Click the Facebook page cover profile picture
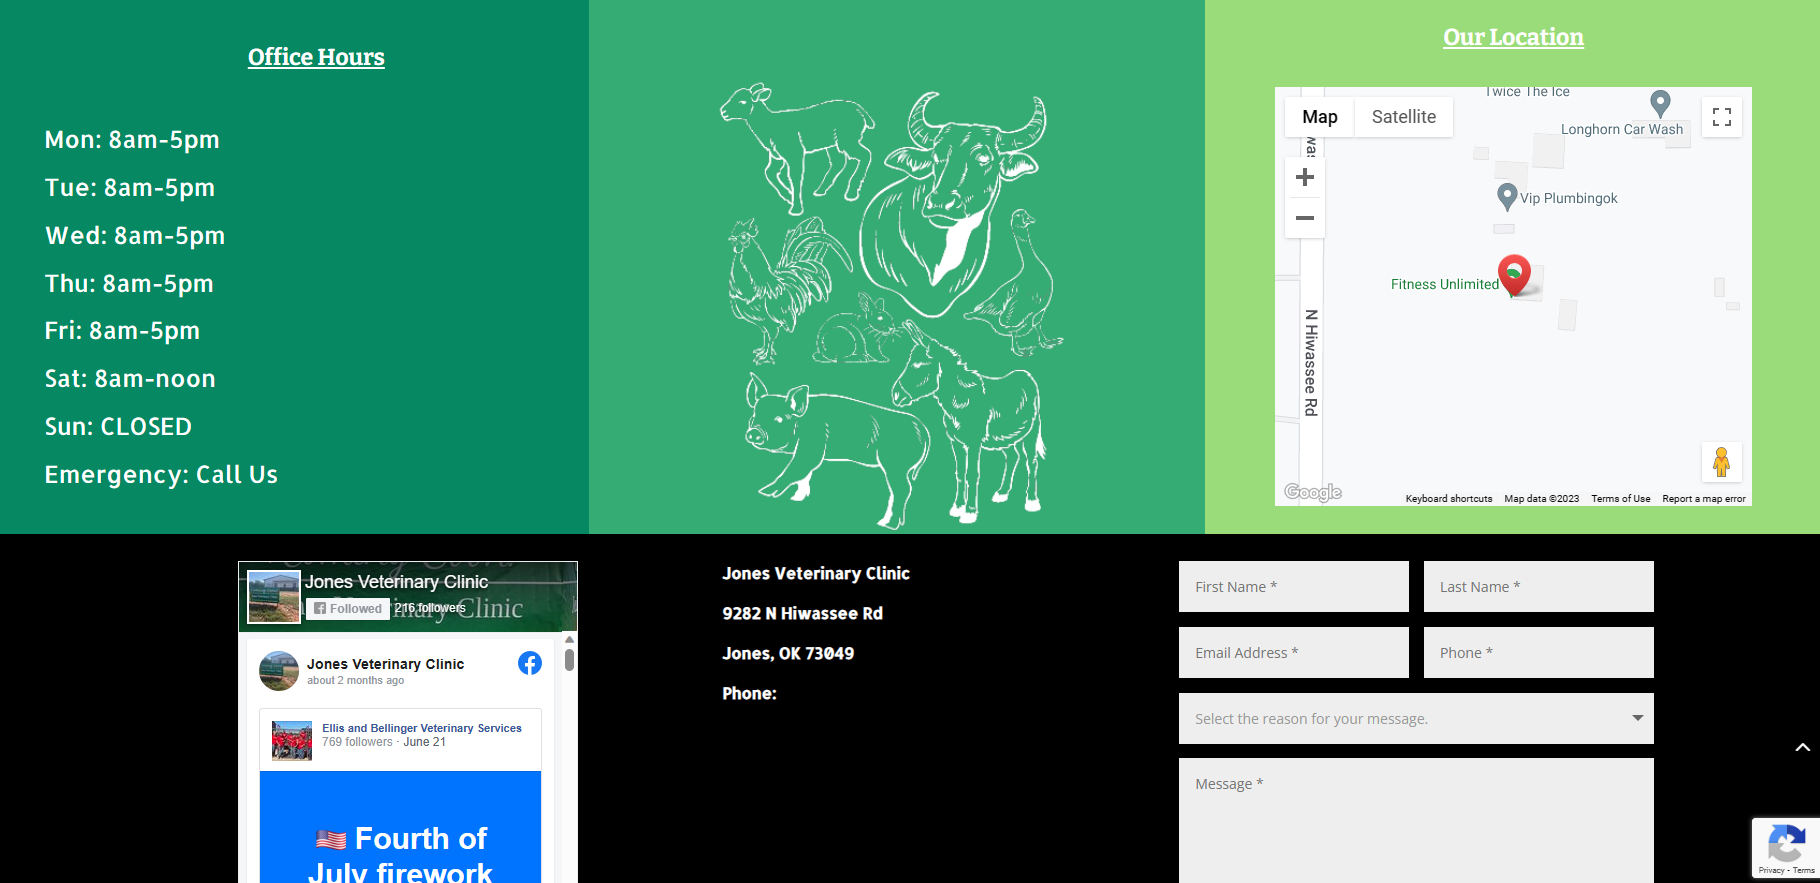 point(274,597)
